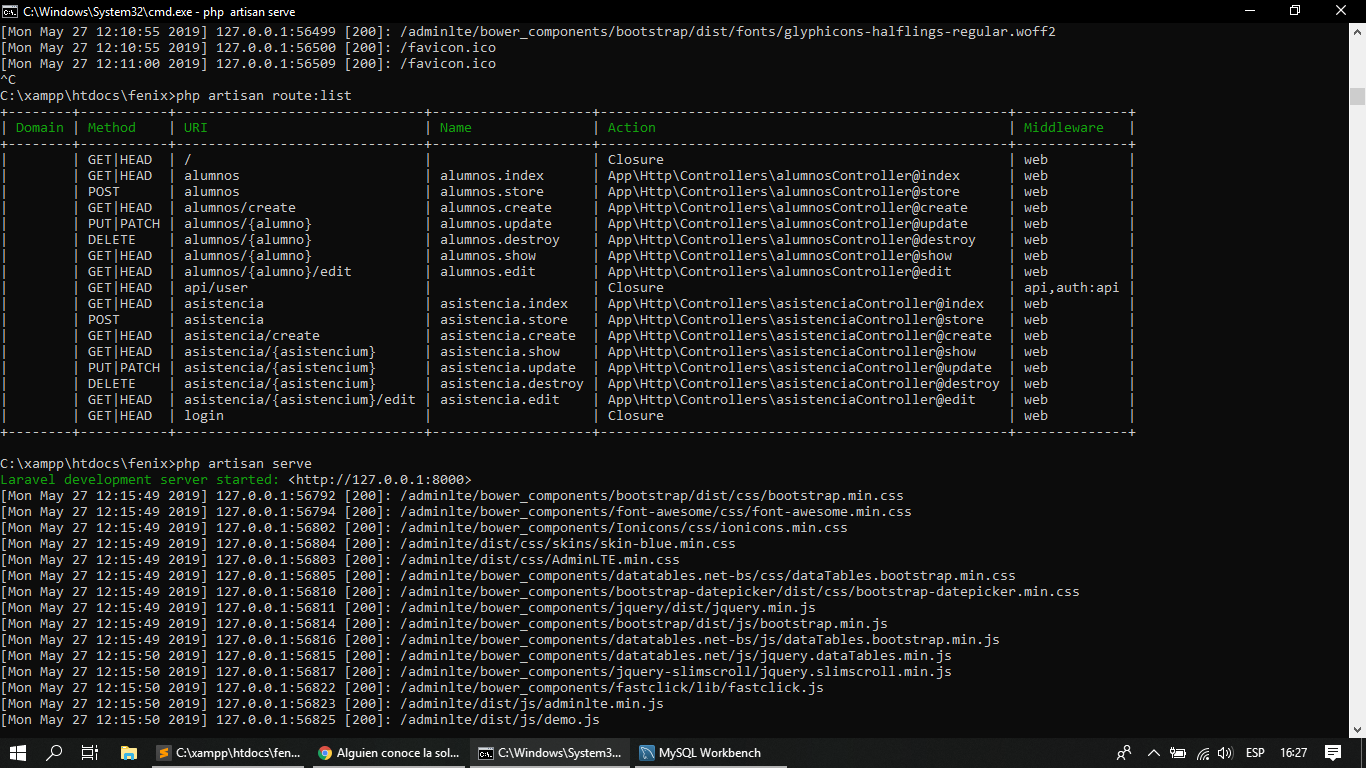Screen dimensions: 1366x768
Task: Open the Windows Start menu
Action: click(x=18, y=752)
